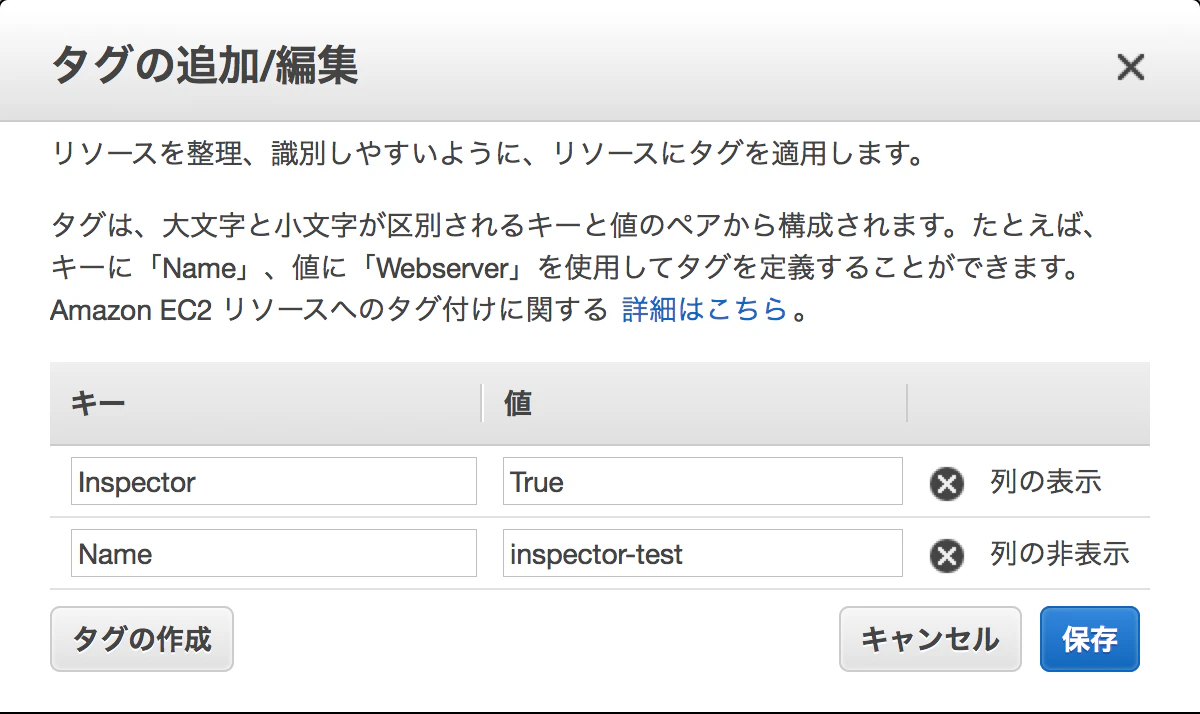Viewport: 1200px width, 714px height.
Task: Click the Inspector key input field
Action: pyautogui.click(x=273, y=481)
